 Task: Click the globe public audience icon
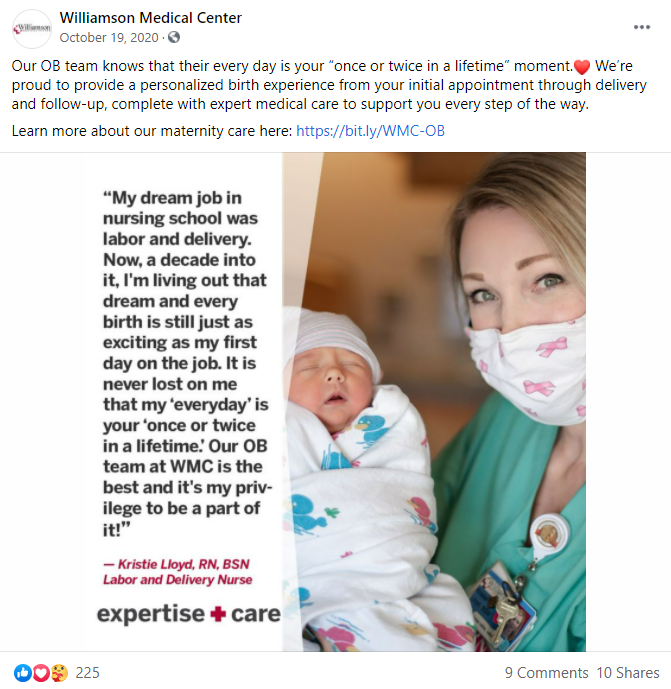pyautogui.click(x=174, y=37)
